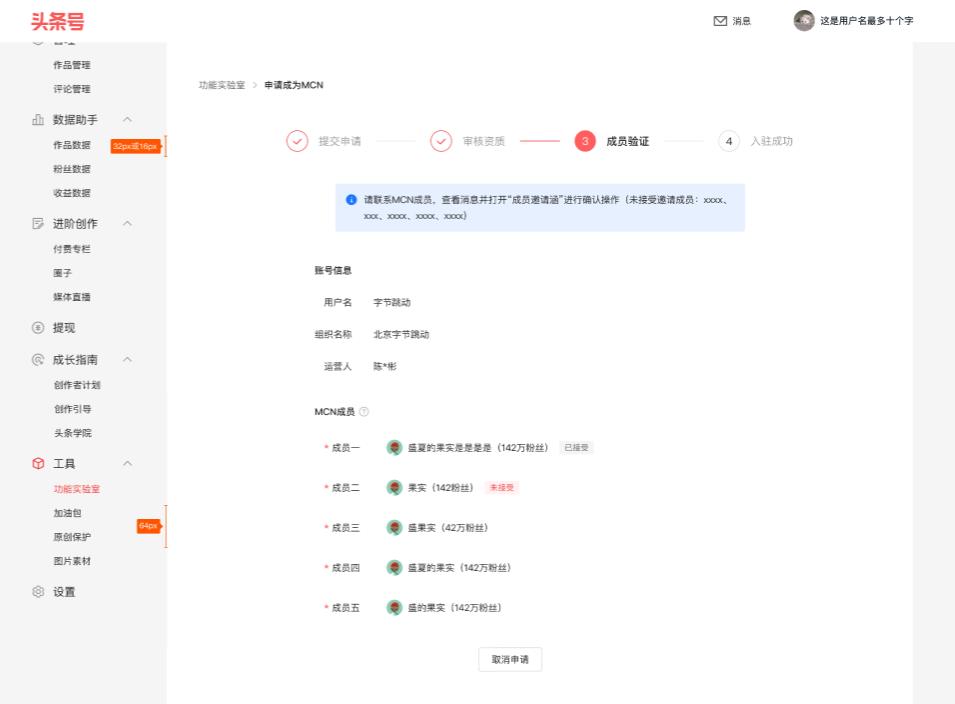Go to 粉丝数据 page

pos(72,169)
